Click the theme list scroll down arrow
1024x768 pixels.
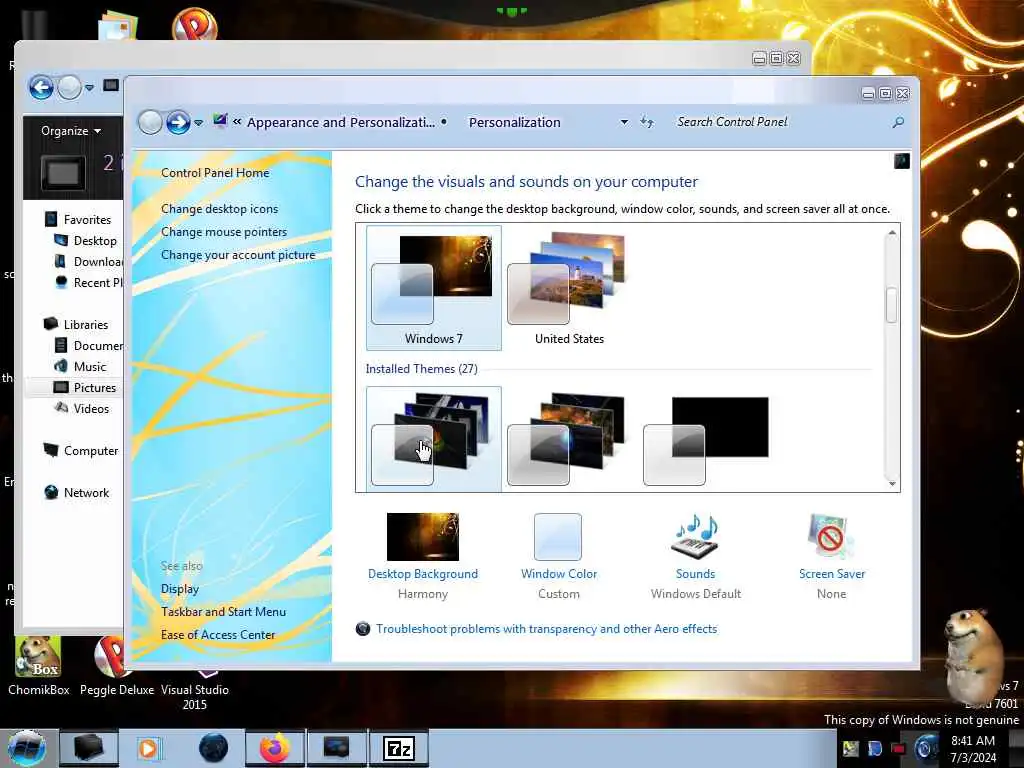(892, 484)
